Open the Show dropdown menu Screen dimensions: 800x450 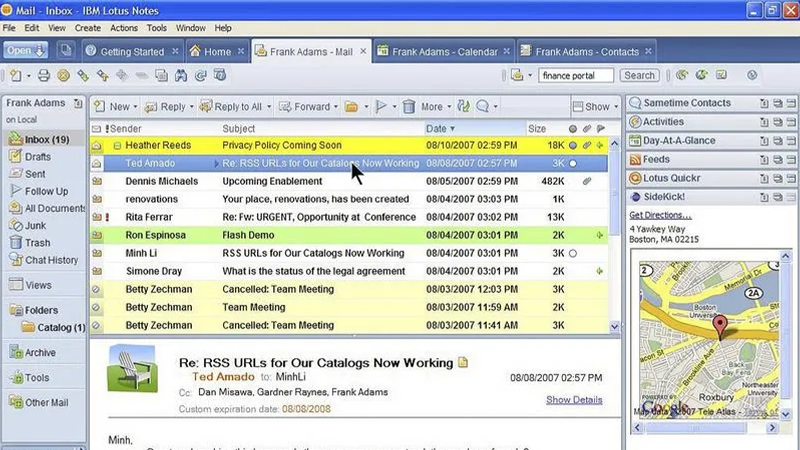(595, 107)
